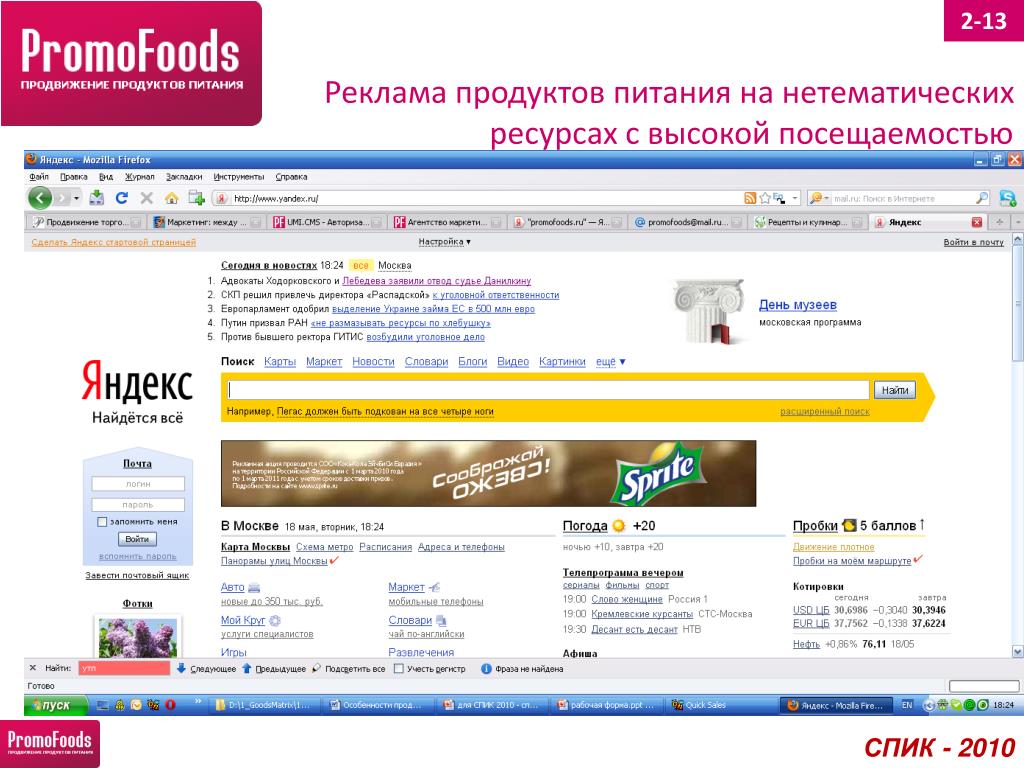
Task: Click the Словари book icon
Action: pos(441,620)
